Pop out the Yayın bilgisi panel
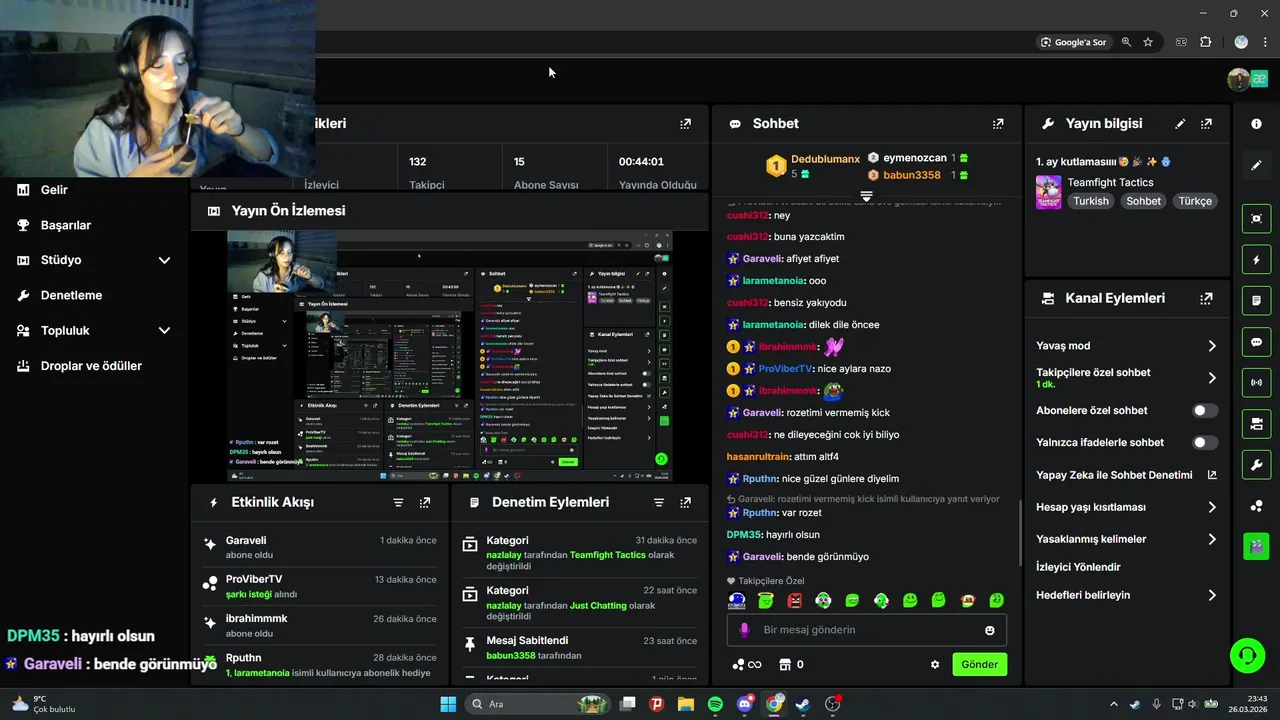 1206,124
